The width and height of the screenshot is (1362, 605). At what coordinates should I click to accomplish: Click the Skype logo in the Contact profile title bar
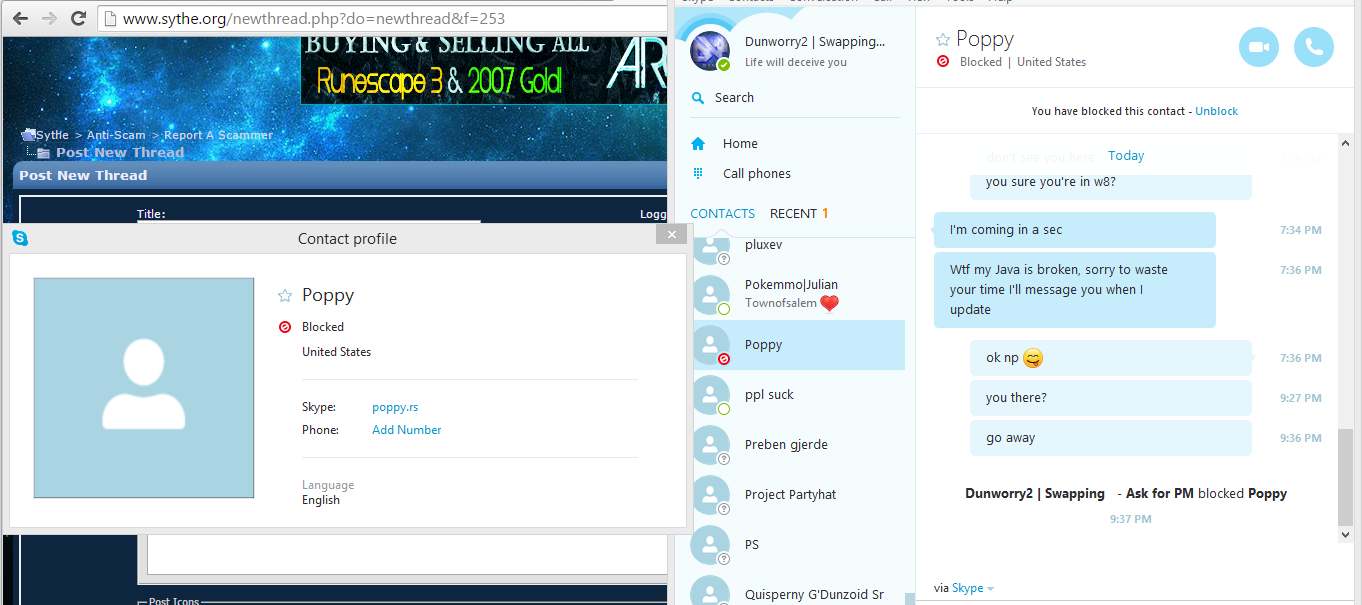coord(20,238)
